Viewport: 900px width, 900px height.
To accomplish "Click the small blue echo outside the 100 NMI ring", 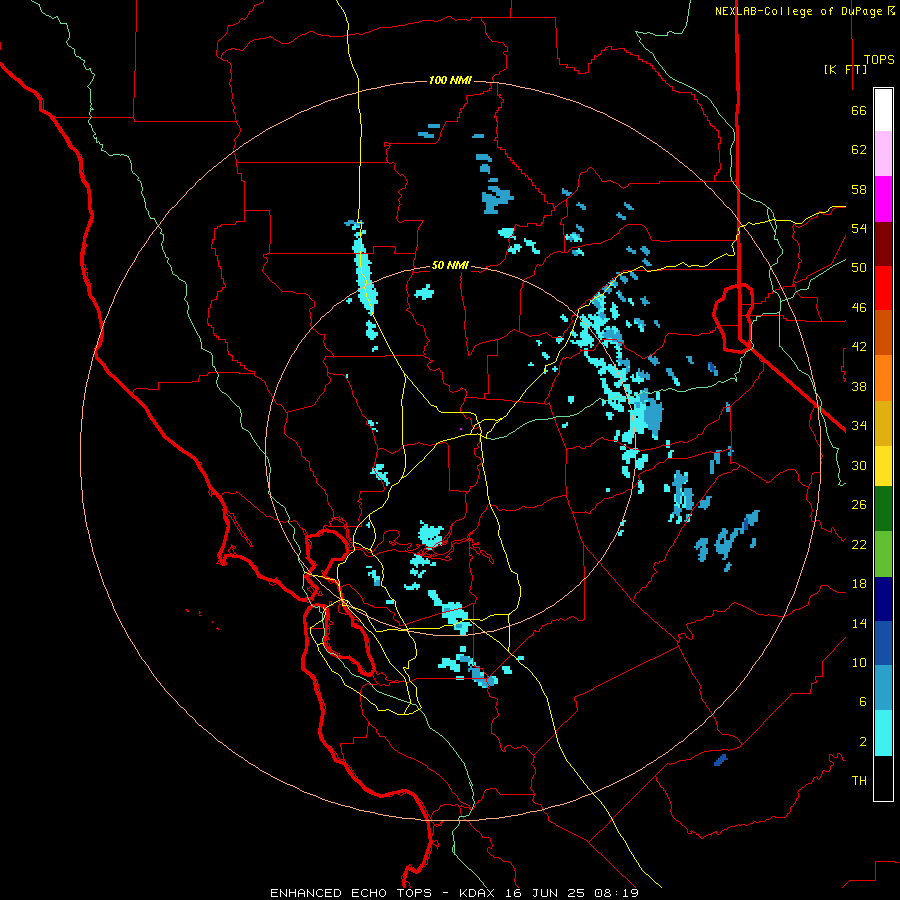I will 720,760.
